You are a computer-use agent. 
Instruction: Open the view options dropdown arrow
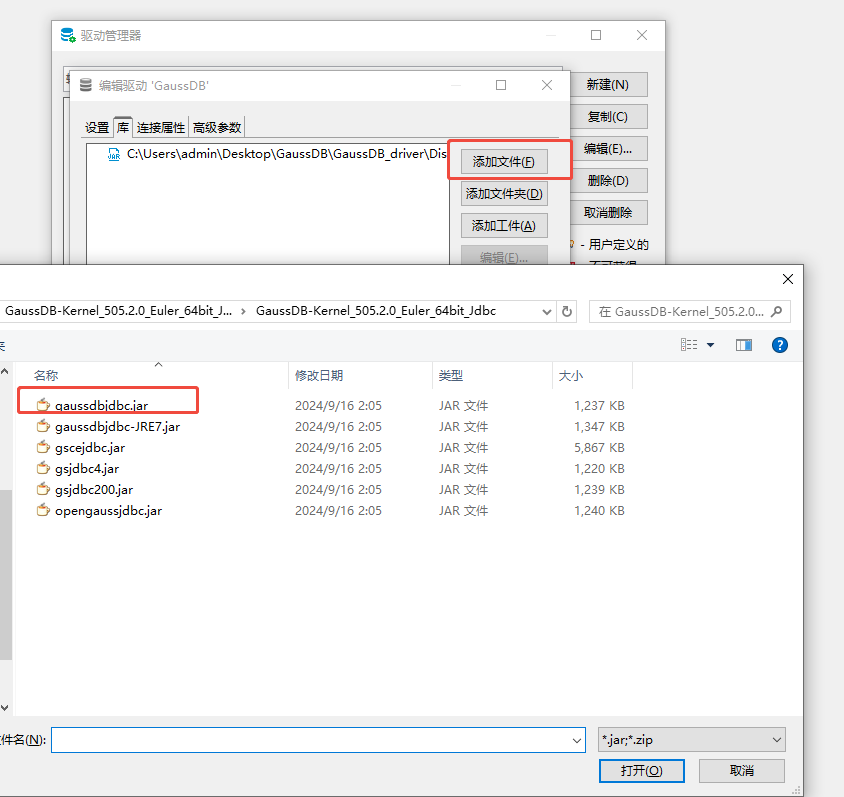tap(711, 345)
